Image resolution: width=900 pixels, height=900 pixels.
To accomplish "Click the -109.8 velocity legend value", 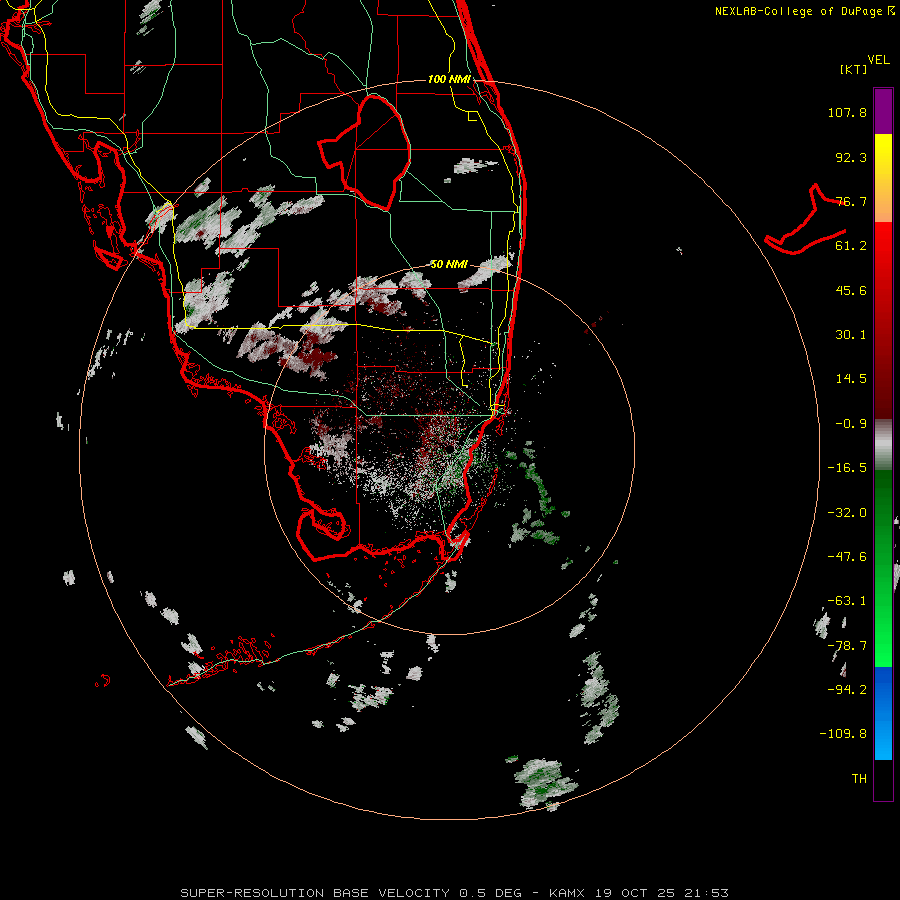I will 843,734.
